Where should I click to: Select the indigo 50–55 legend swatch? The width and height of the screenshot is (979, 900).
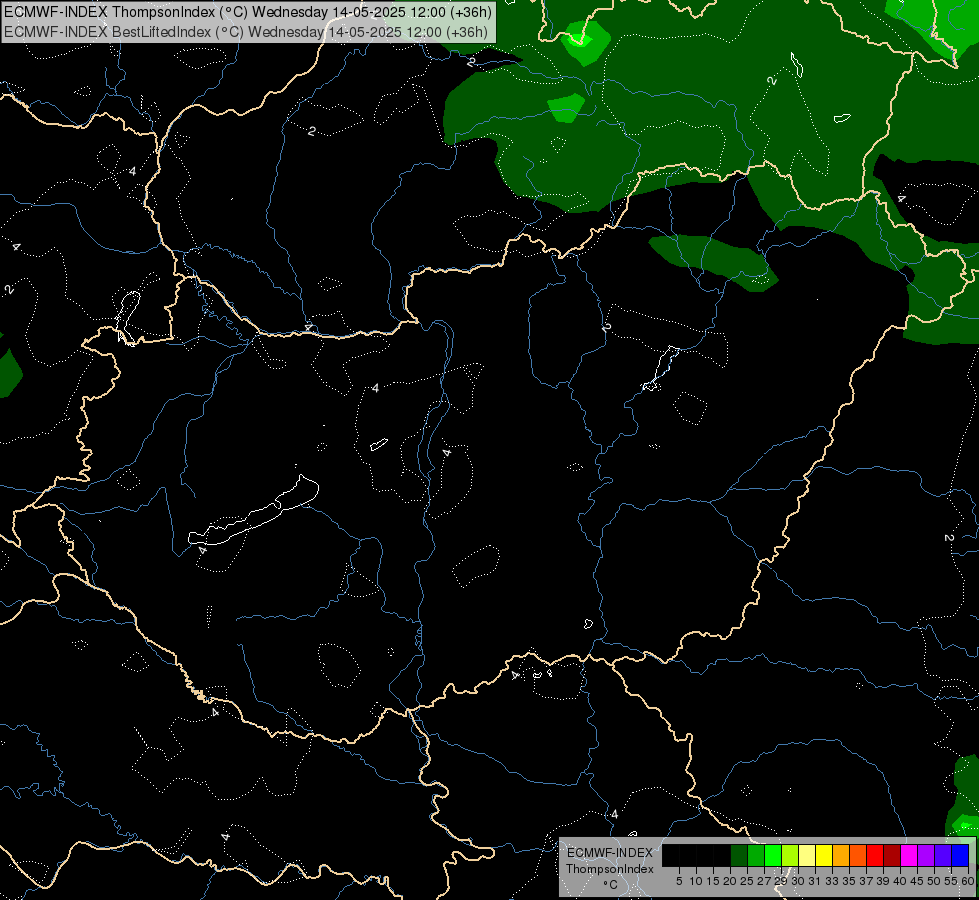943,855
